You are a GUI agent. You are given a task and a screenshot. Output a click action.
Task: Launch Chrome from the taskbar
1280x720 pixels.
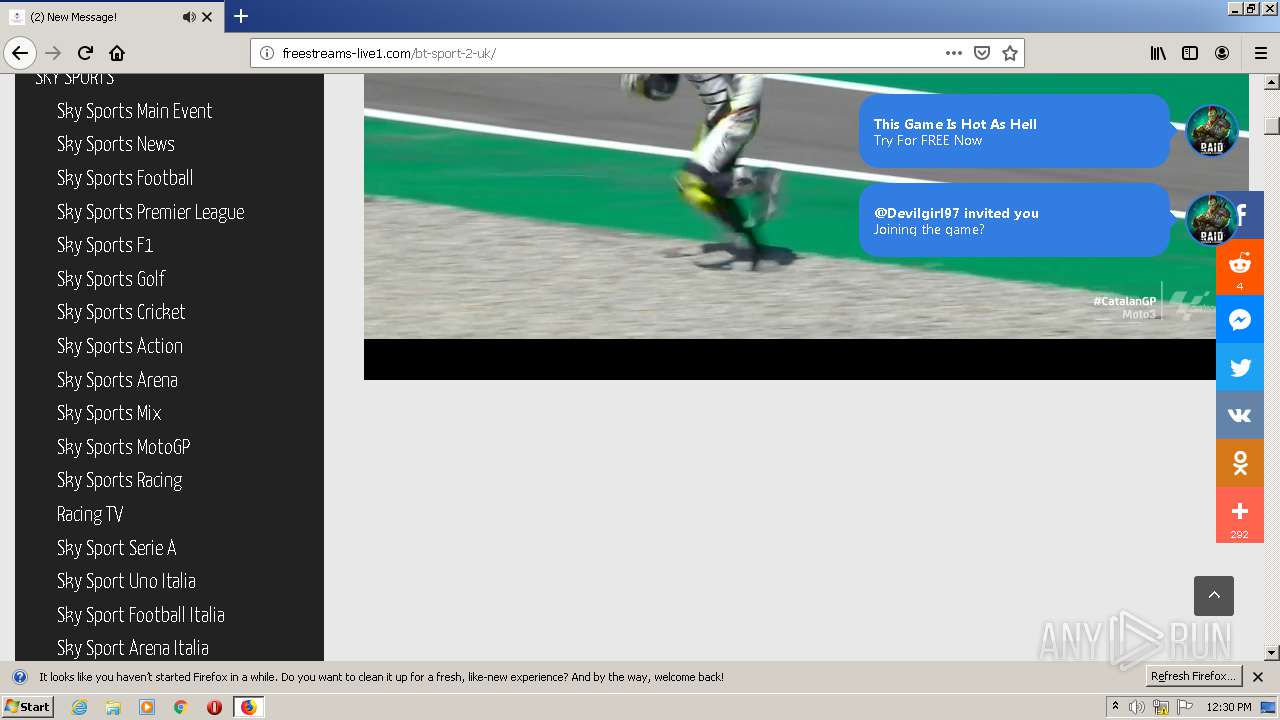click(x=180, y=707)
